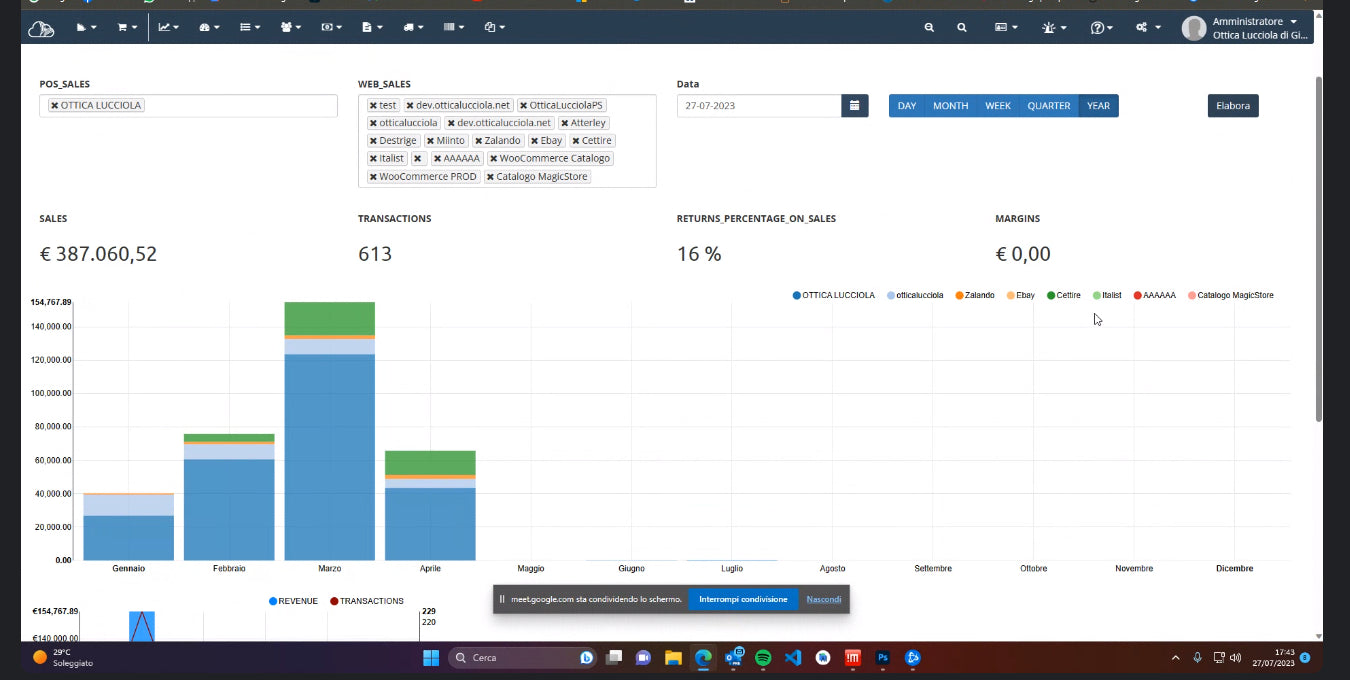Open the barcode icon menu
This screenshot has width=1350, height=680.
coord(453,28)
